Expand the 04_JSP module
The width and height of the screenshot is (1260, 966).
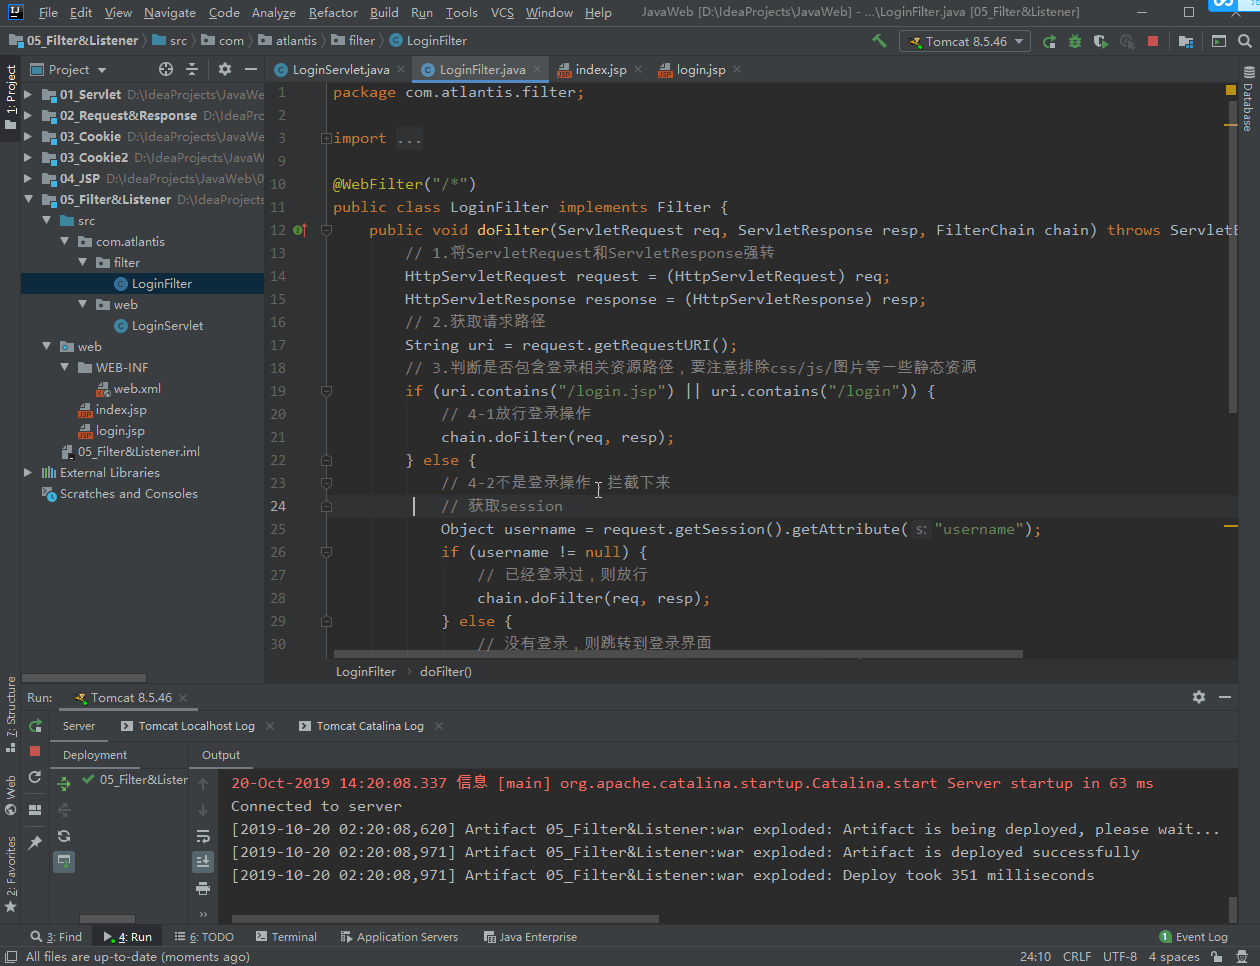coord(28,178)
